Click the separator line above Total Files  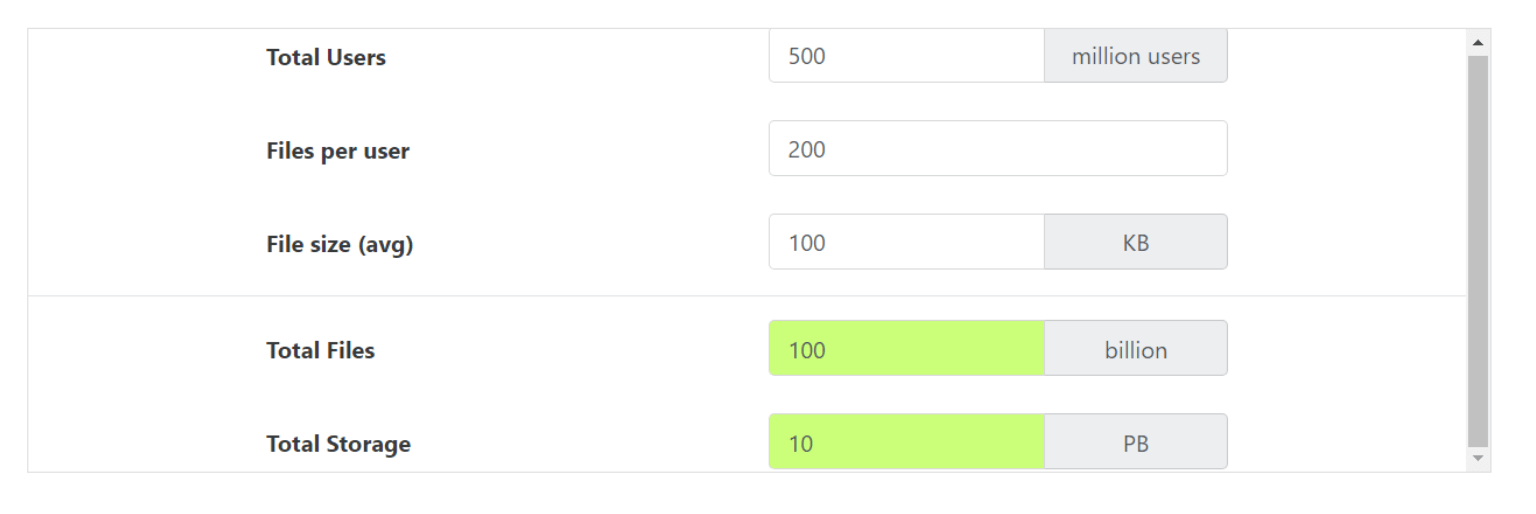[x=600, y=296]
